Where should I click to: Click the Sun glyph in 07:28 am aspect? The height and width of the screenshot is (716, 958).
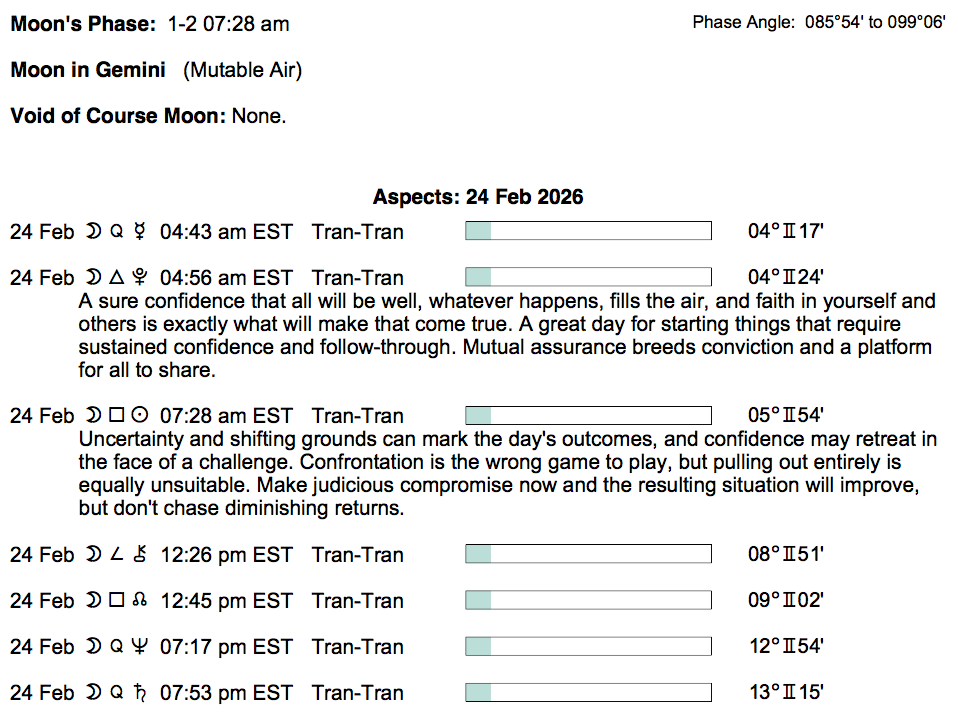(141, 416)
